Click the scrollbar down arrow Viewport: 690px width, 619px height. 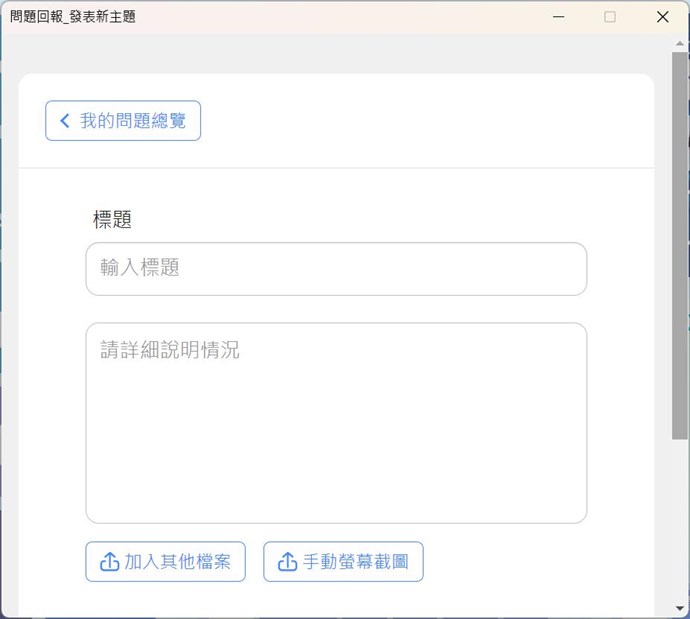(x=680, y=609)
